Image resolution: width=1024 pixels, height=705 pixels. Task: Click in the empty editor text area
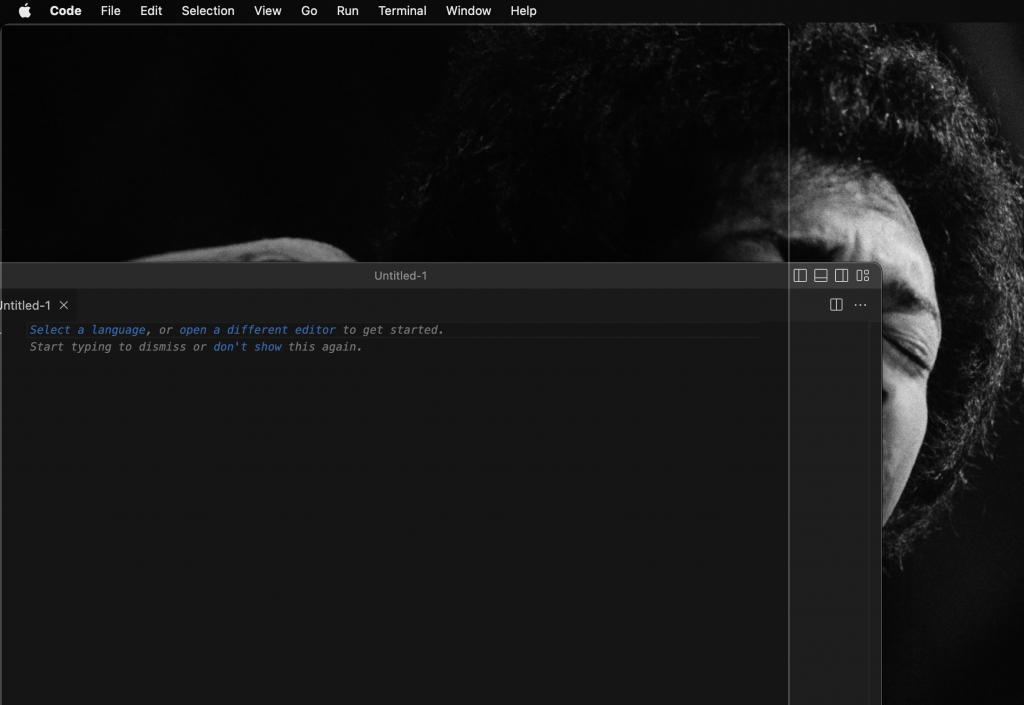[400, 500]
